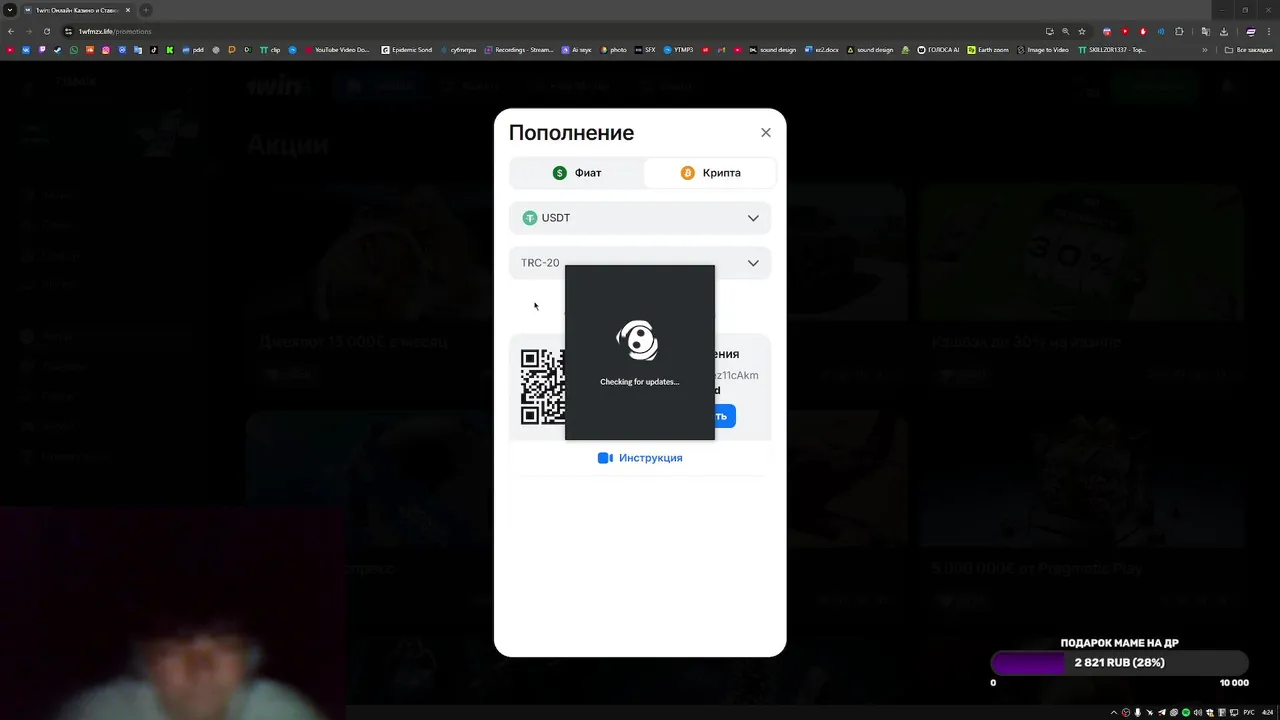Reload the page
Image resolution: width=1280 pixels, height=720 pixels.
coord(46,31)
